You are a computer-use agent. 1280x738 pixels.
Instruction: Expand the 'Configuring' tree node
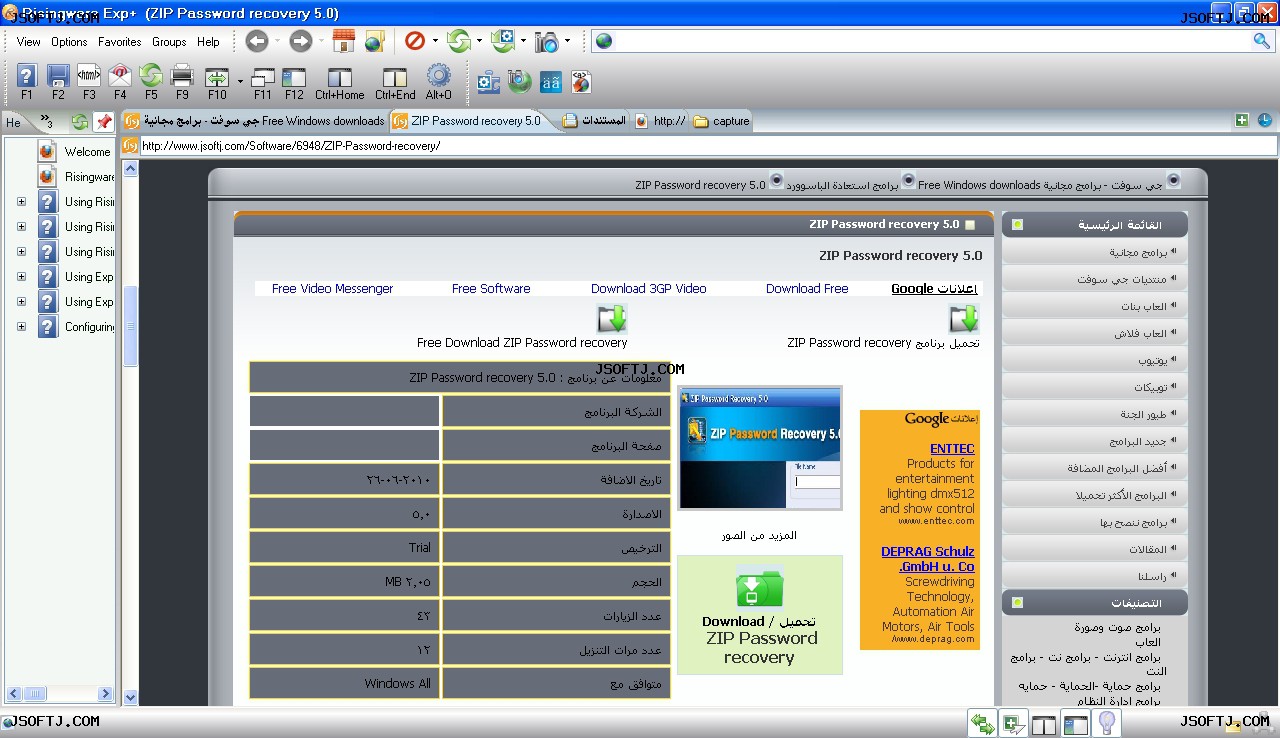(22, 326)
